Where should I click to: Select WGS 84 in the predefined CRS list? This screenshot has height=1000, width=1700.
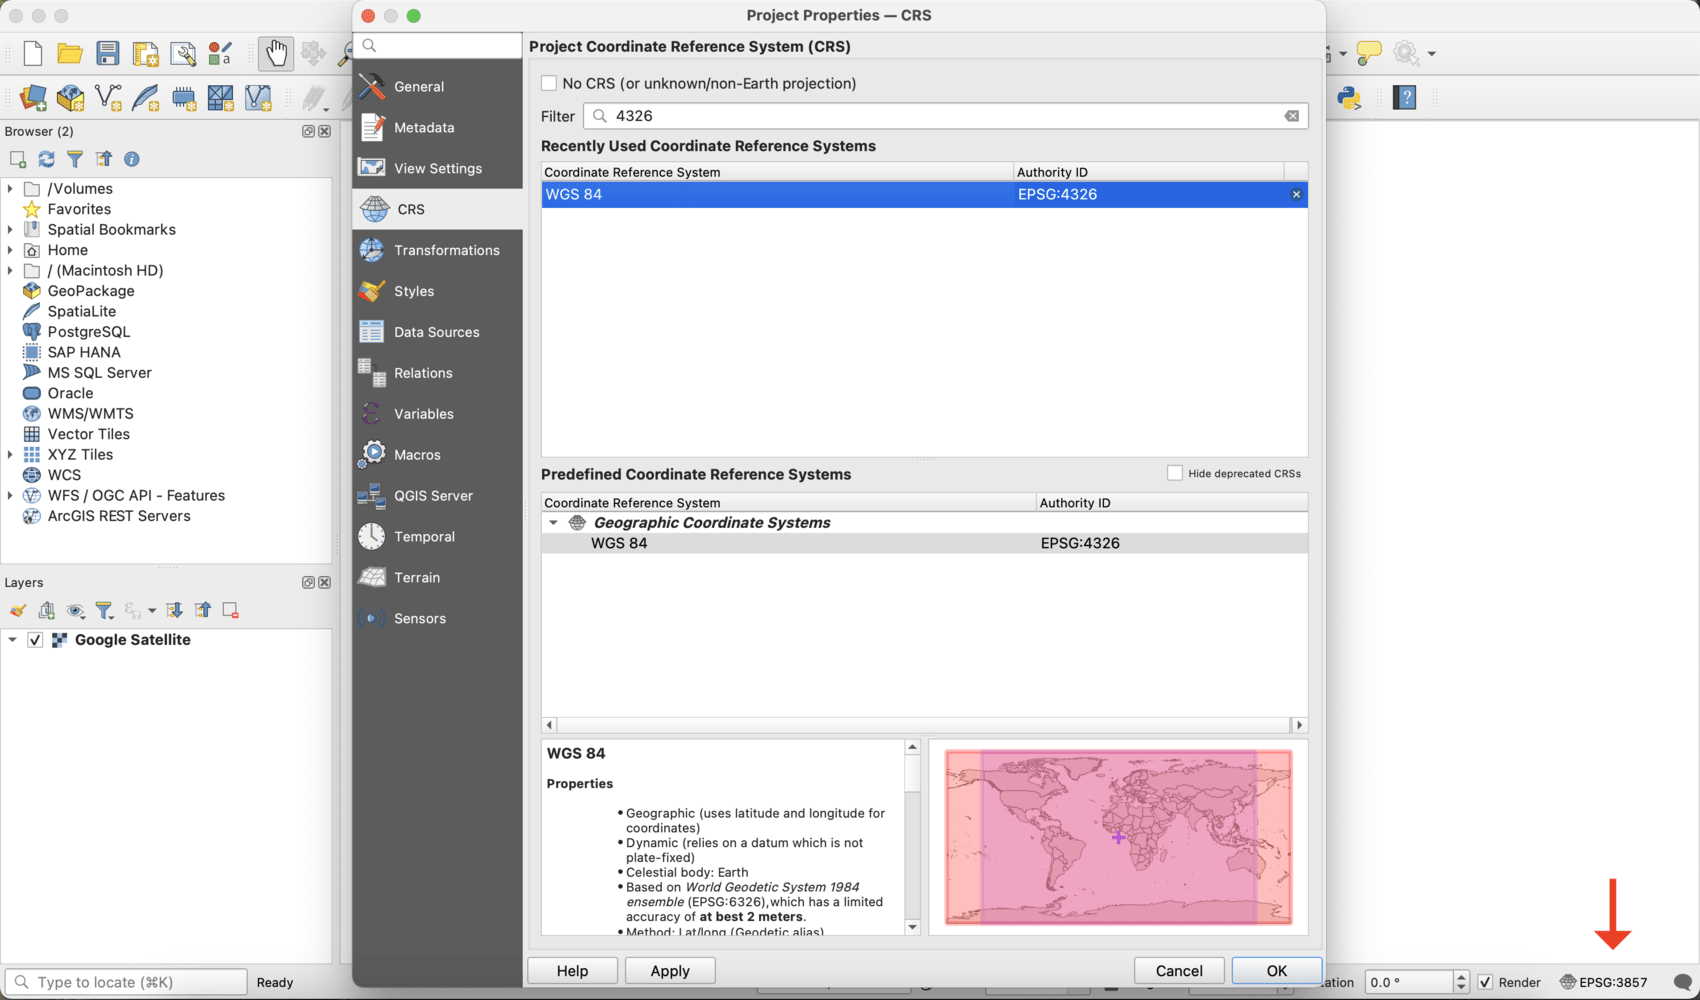924,543
